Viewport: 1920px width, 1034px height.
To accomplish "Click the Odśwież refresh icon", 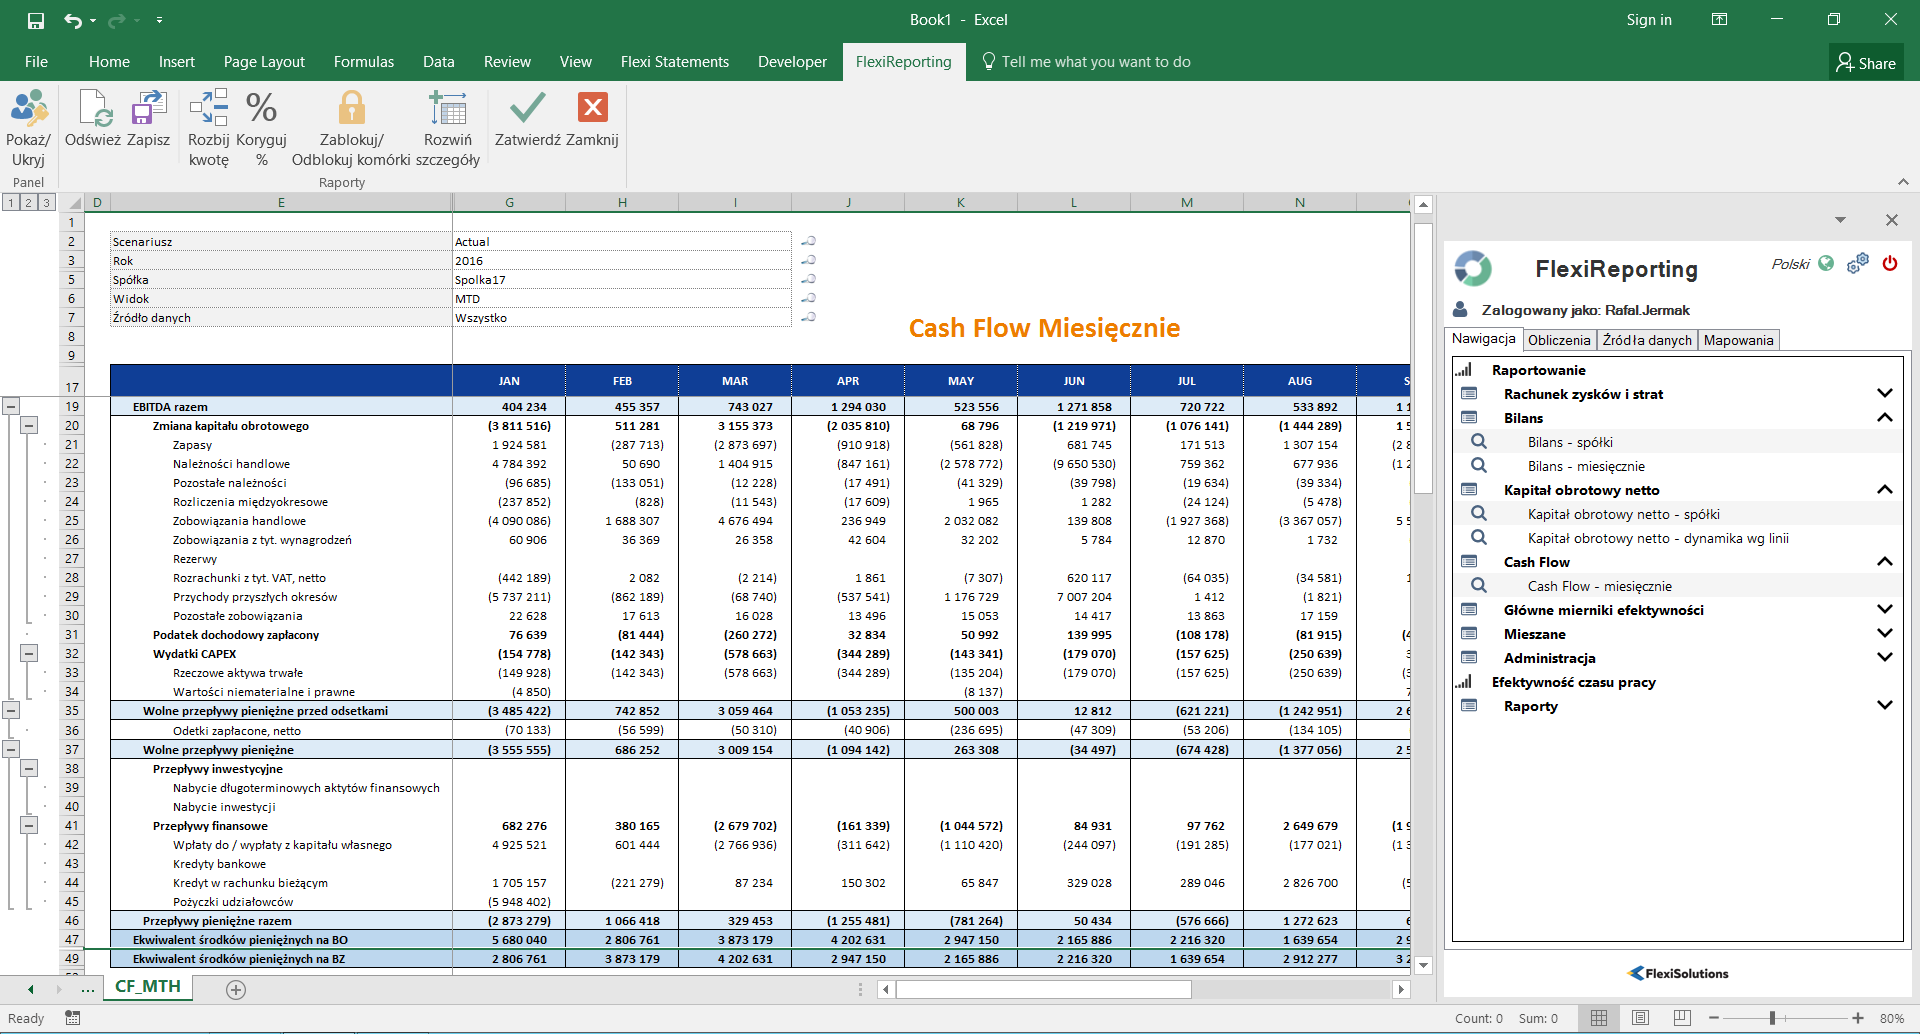I will (x=93, y=110).
